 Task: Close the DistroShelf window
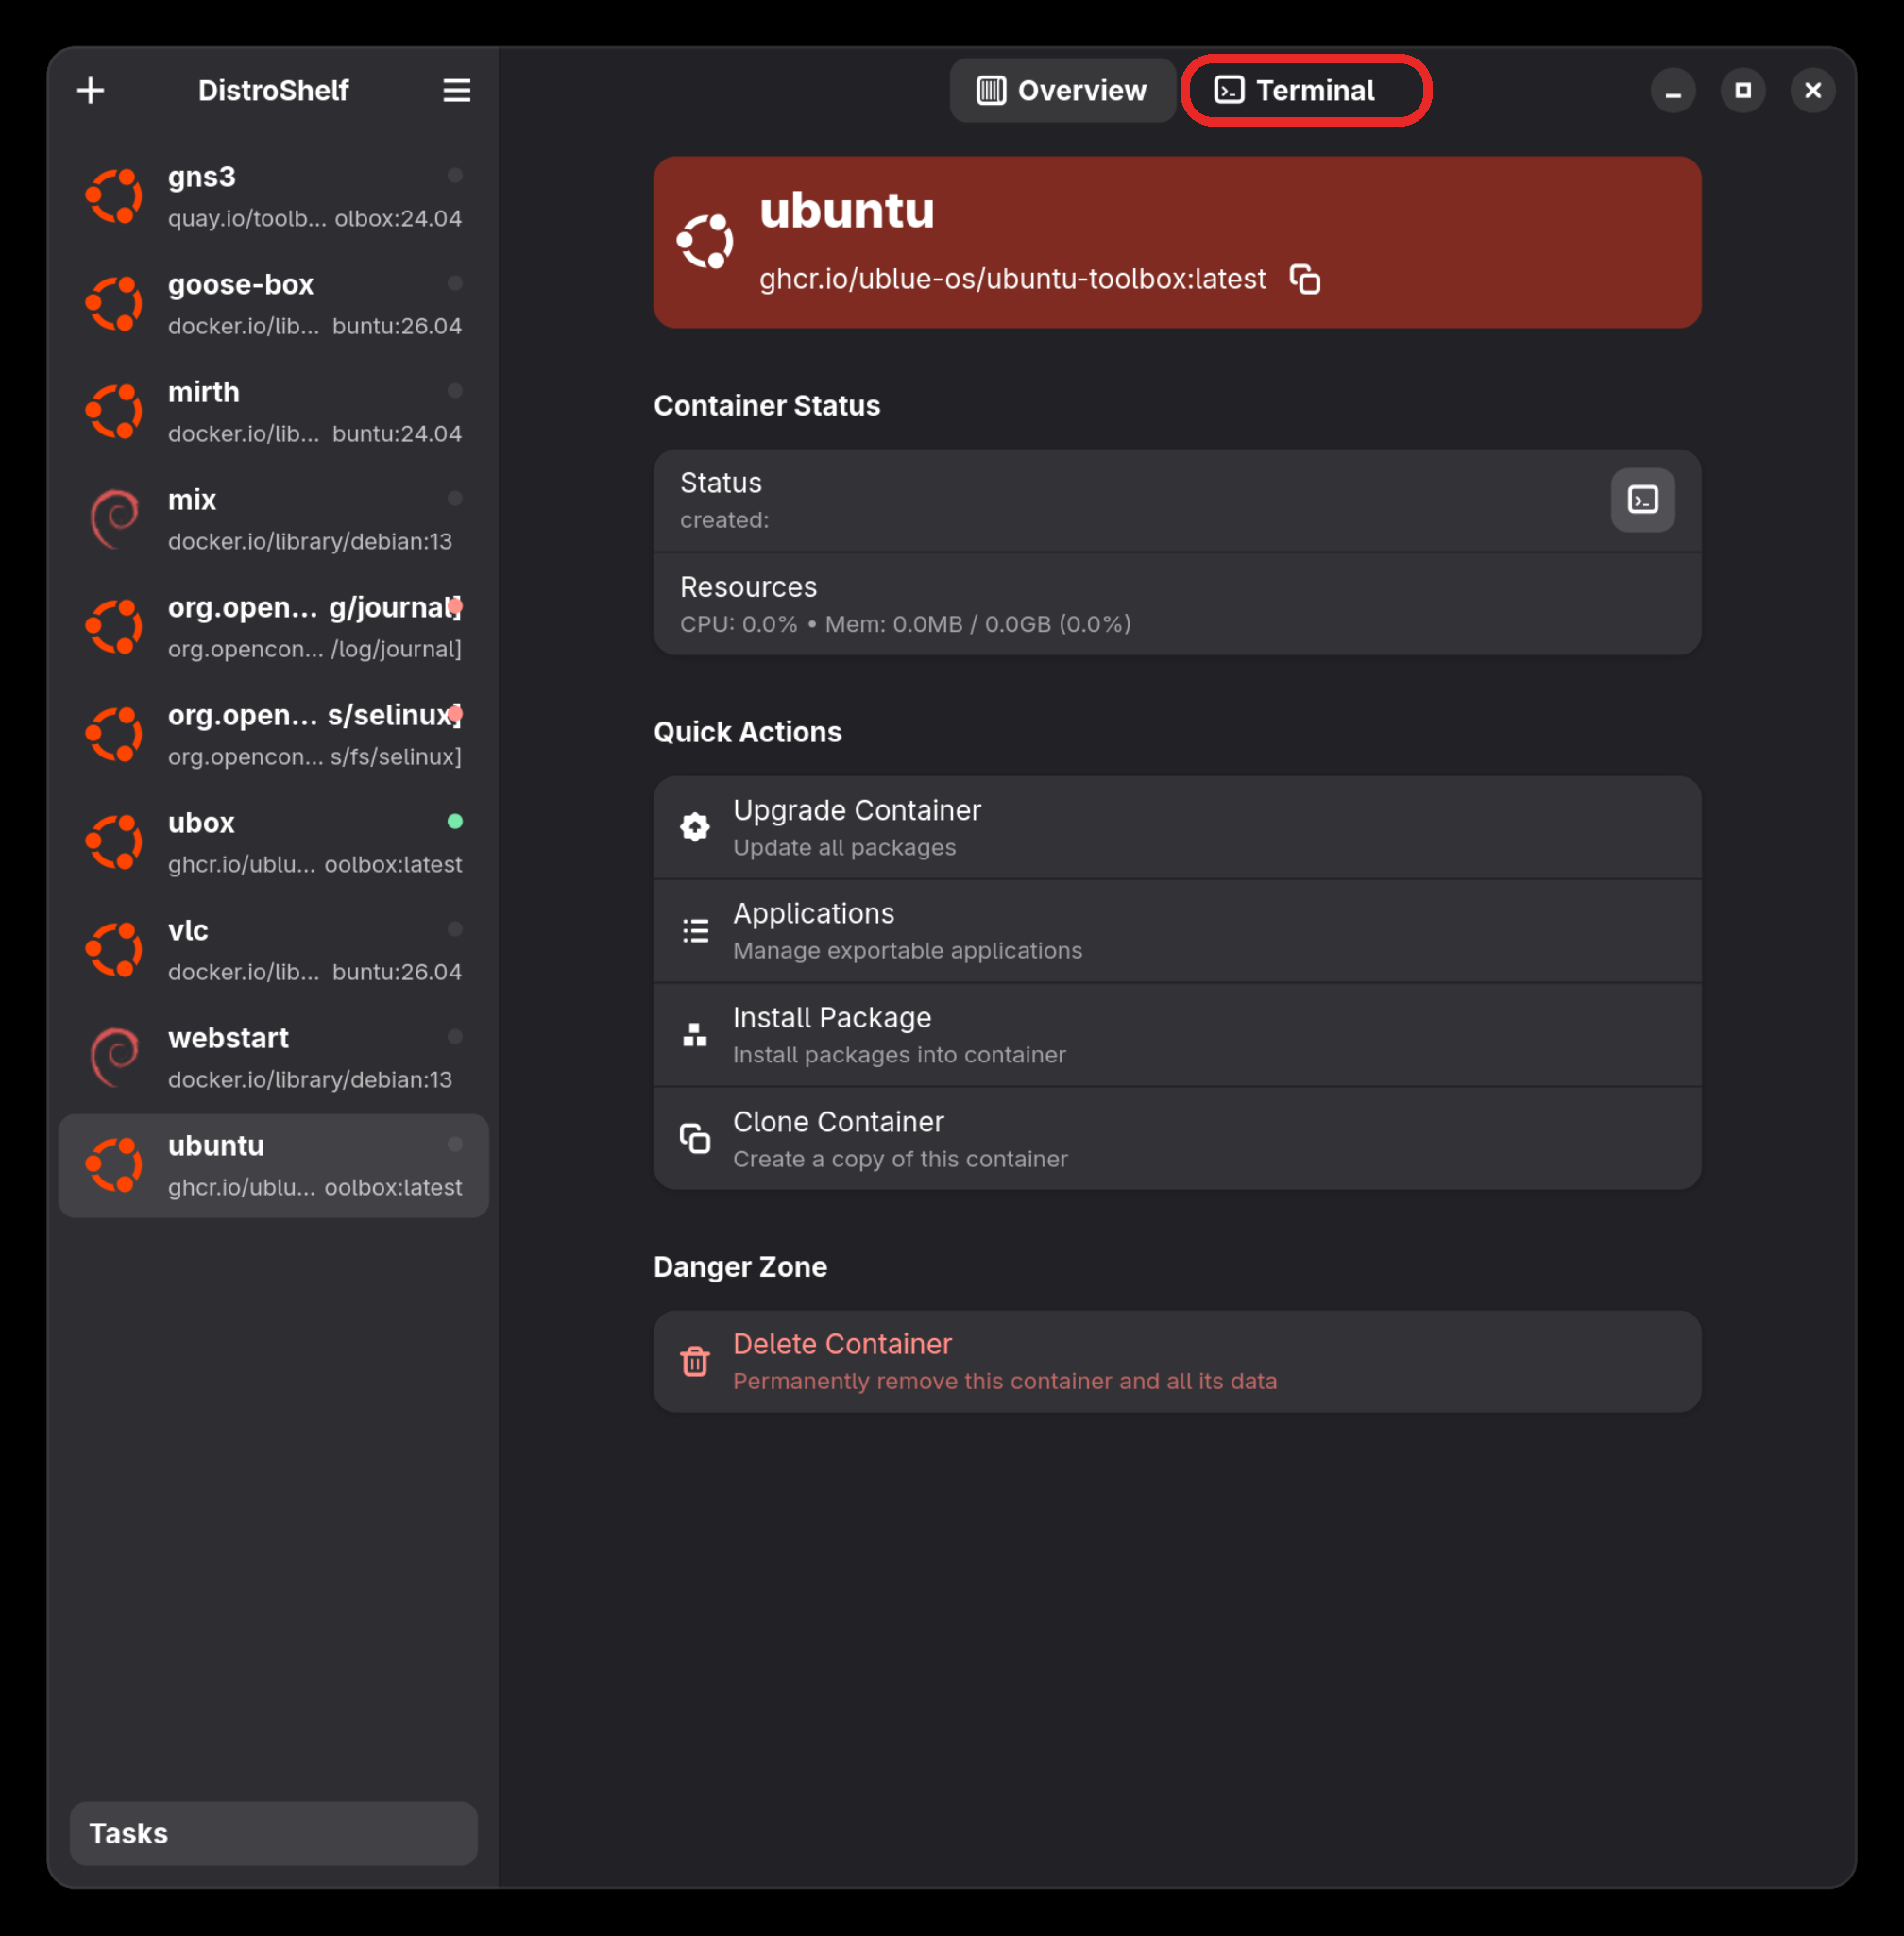coord(1813,90)
